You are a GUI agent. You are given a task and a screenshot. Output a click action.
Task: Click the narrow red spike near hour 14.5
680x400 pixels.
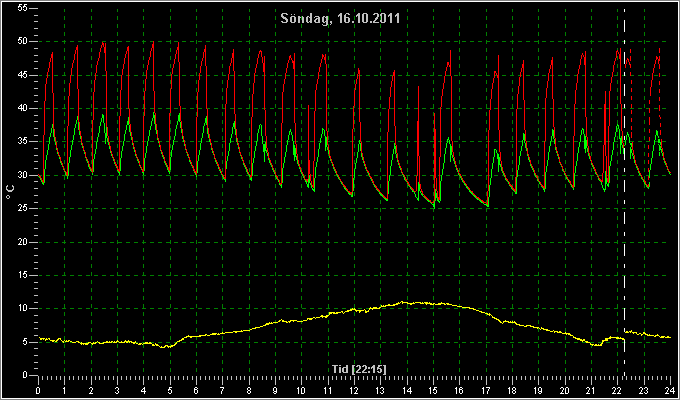pyautogui.click(x=418, y=87)
